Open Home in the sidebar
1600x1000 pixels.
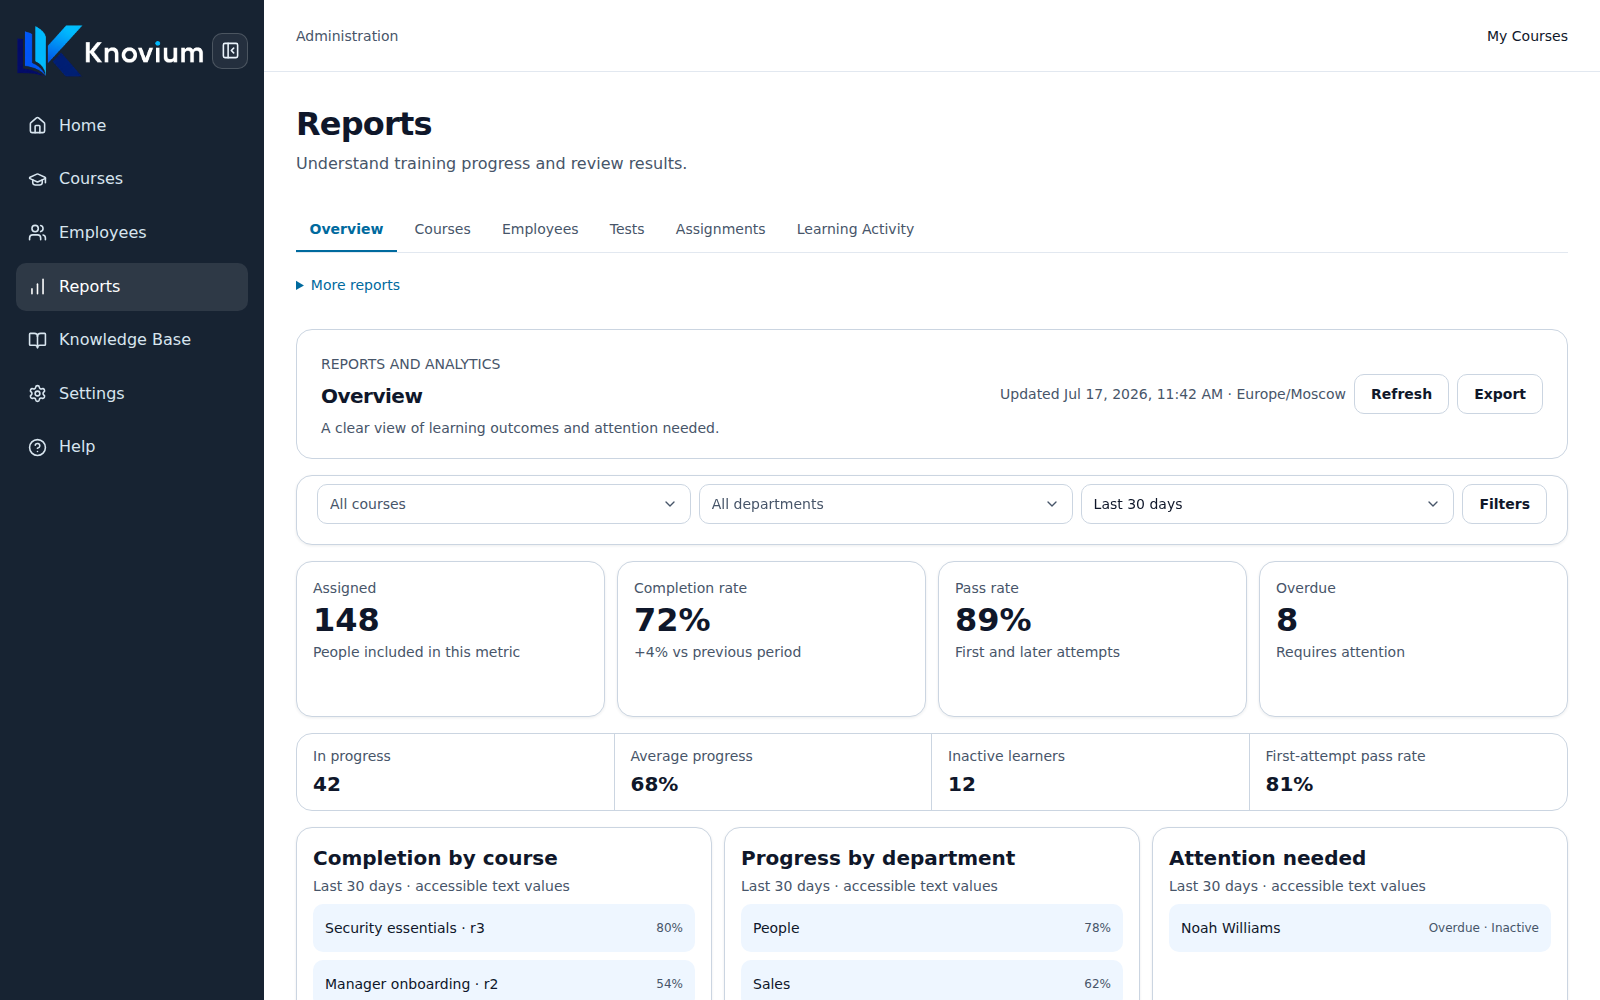pos(132,125)
